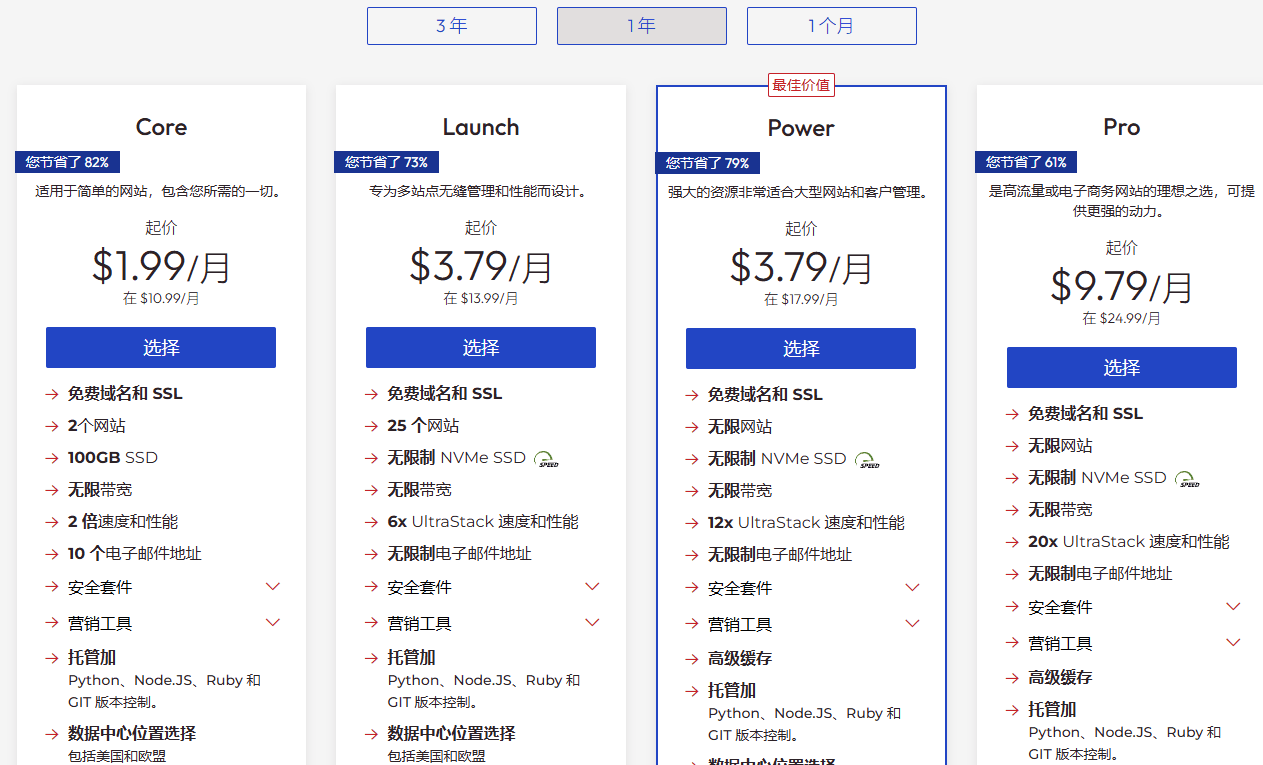Expand 营销工具 in the Launch plan
The image size is (1263, 765).
pyautogui.click(x=592, y=622)
